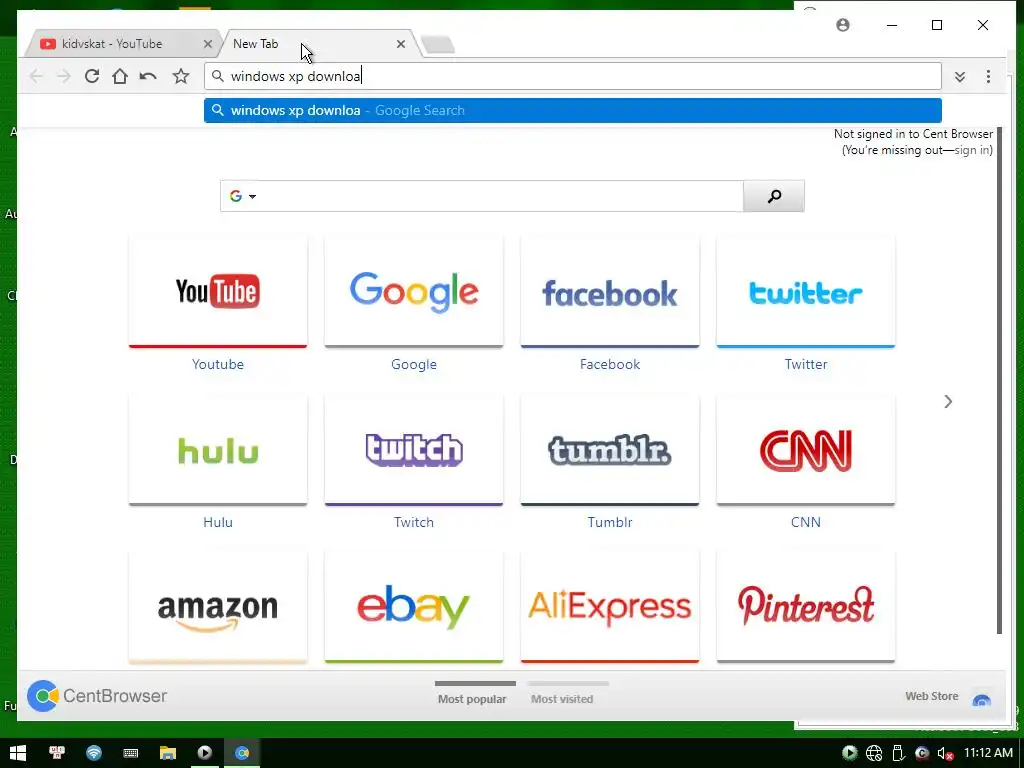This screenshot has width=1024, height=768.
Task: Open the Google search engine dropdown
Action: [x=242, y=196]
